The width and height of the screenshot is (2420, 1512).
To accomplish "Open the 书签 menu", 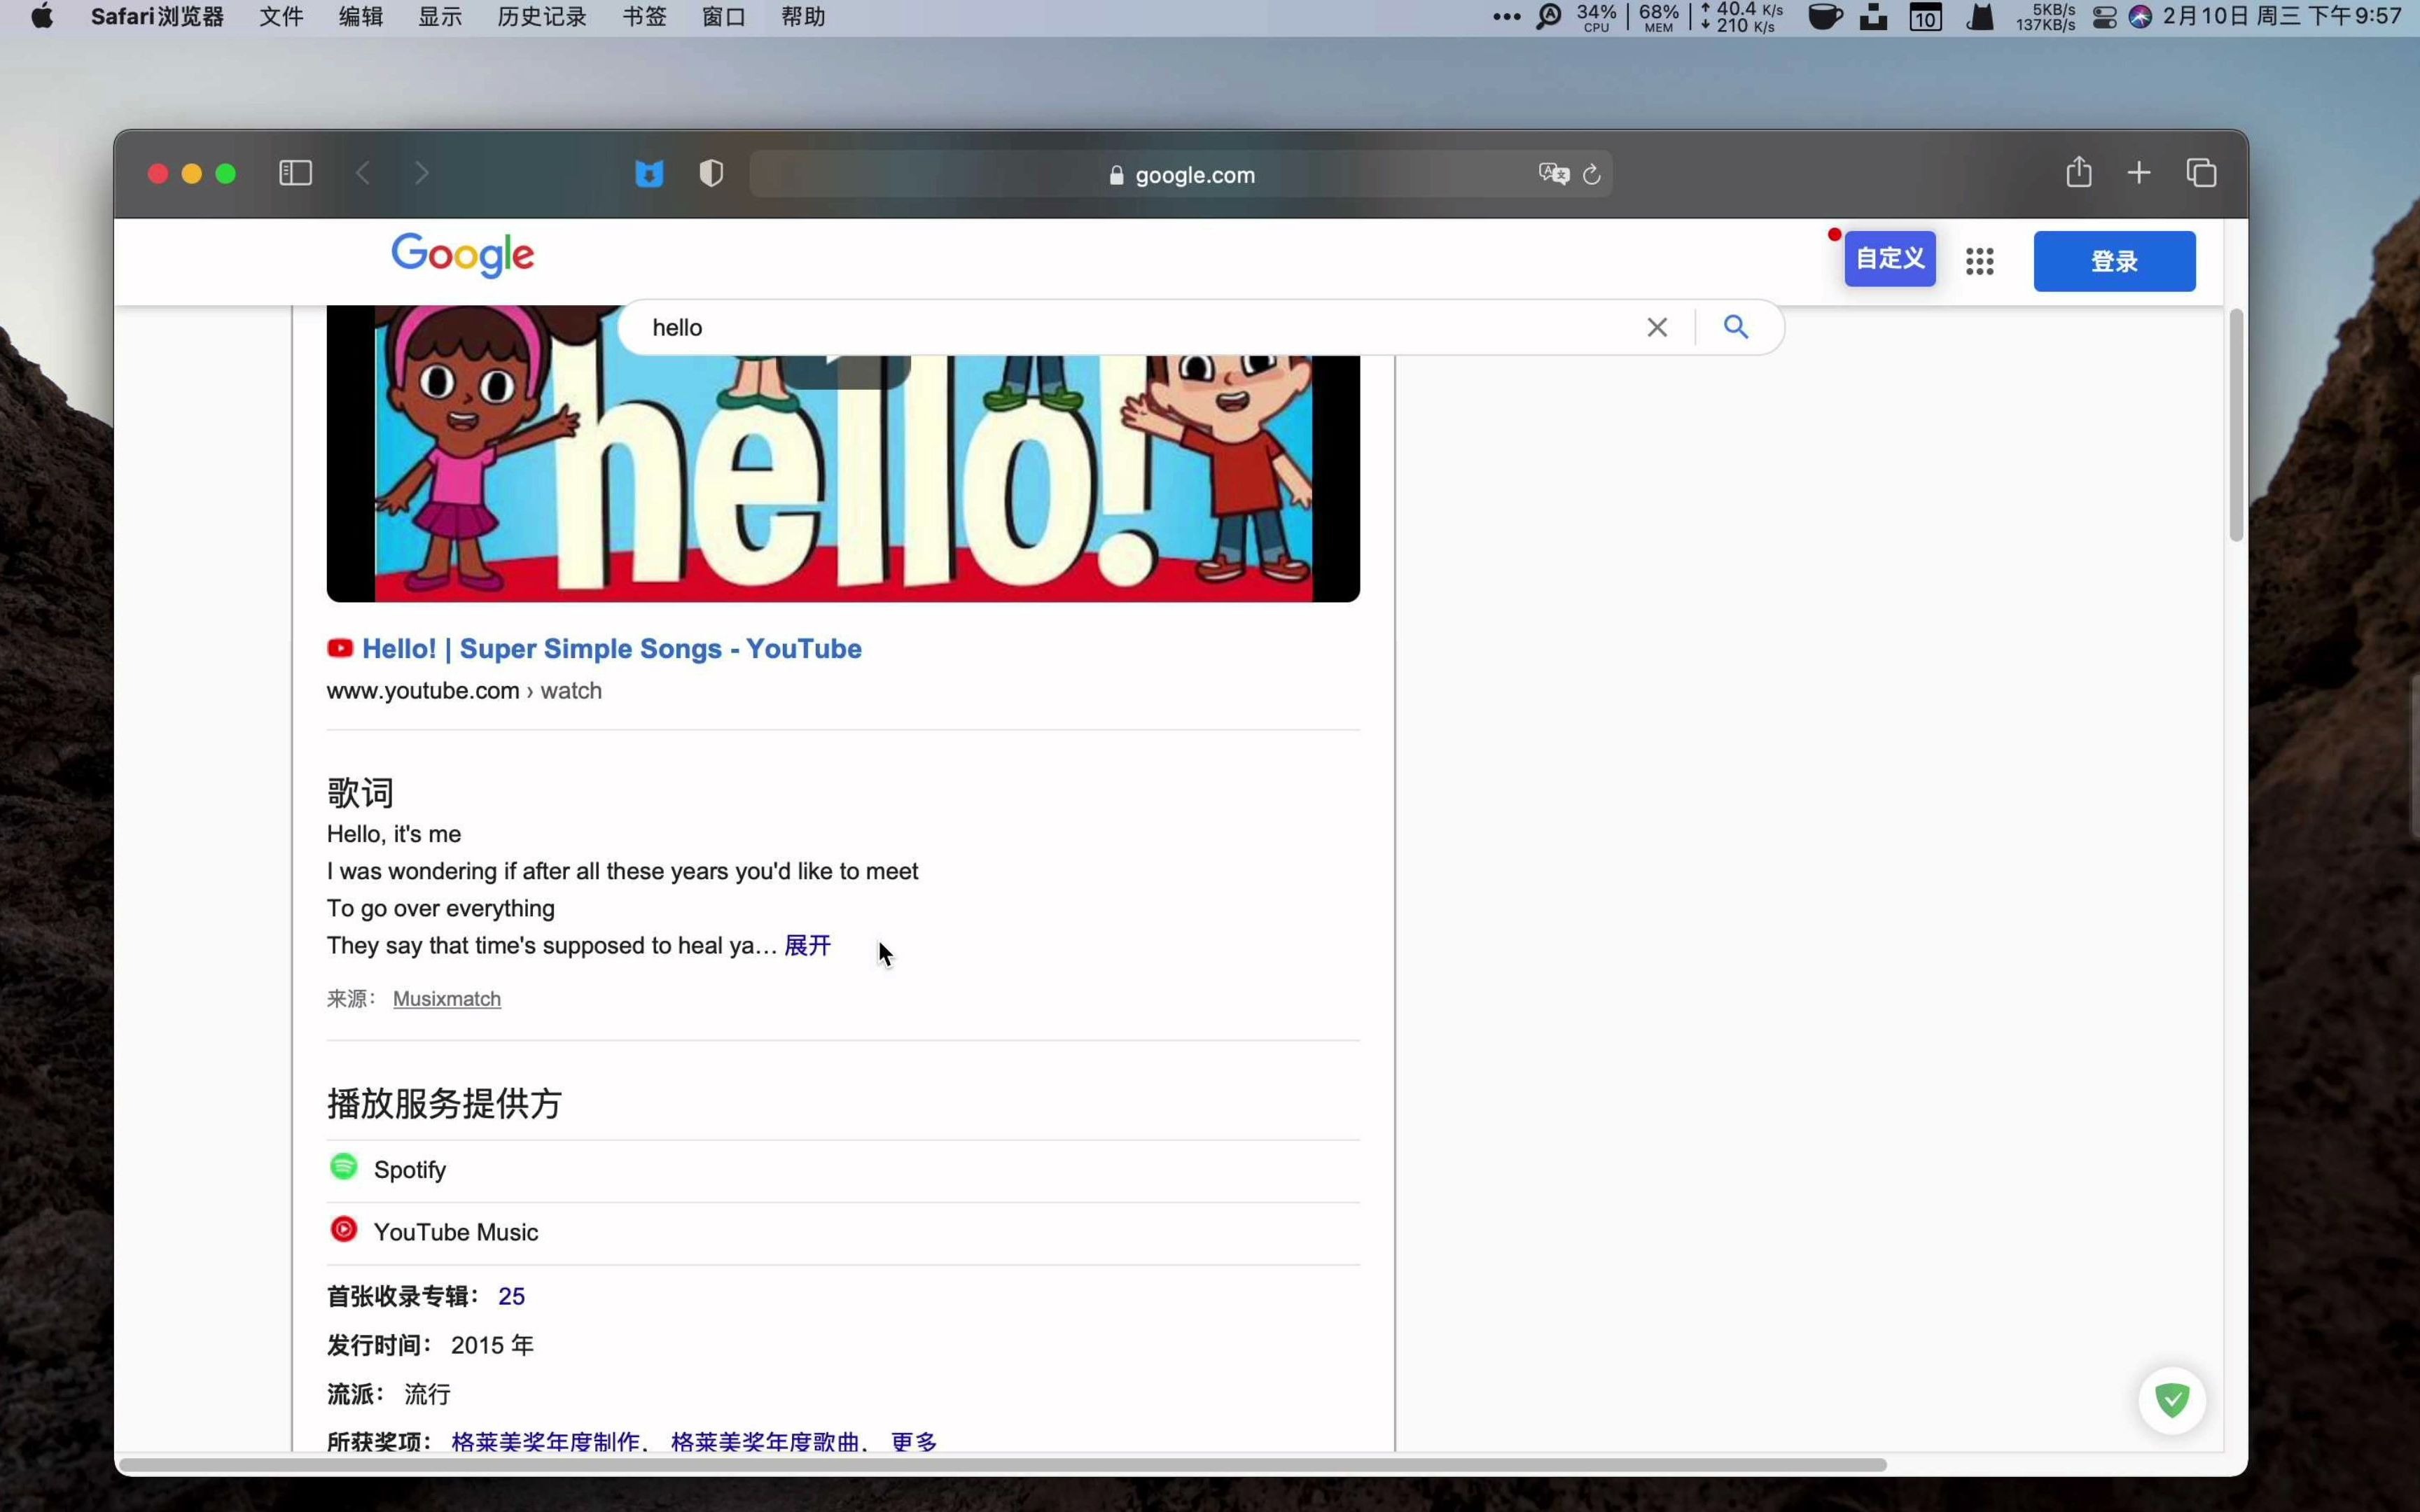I will tap(644, 17).
